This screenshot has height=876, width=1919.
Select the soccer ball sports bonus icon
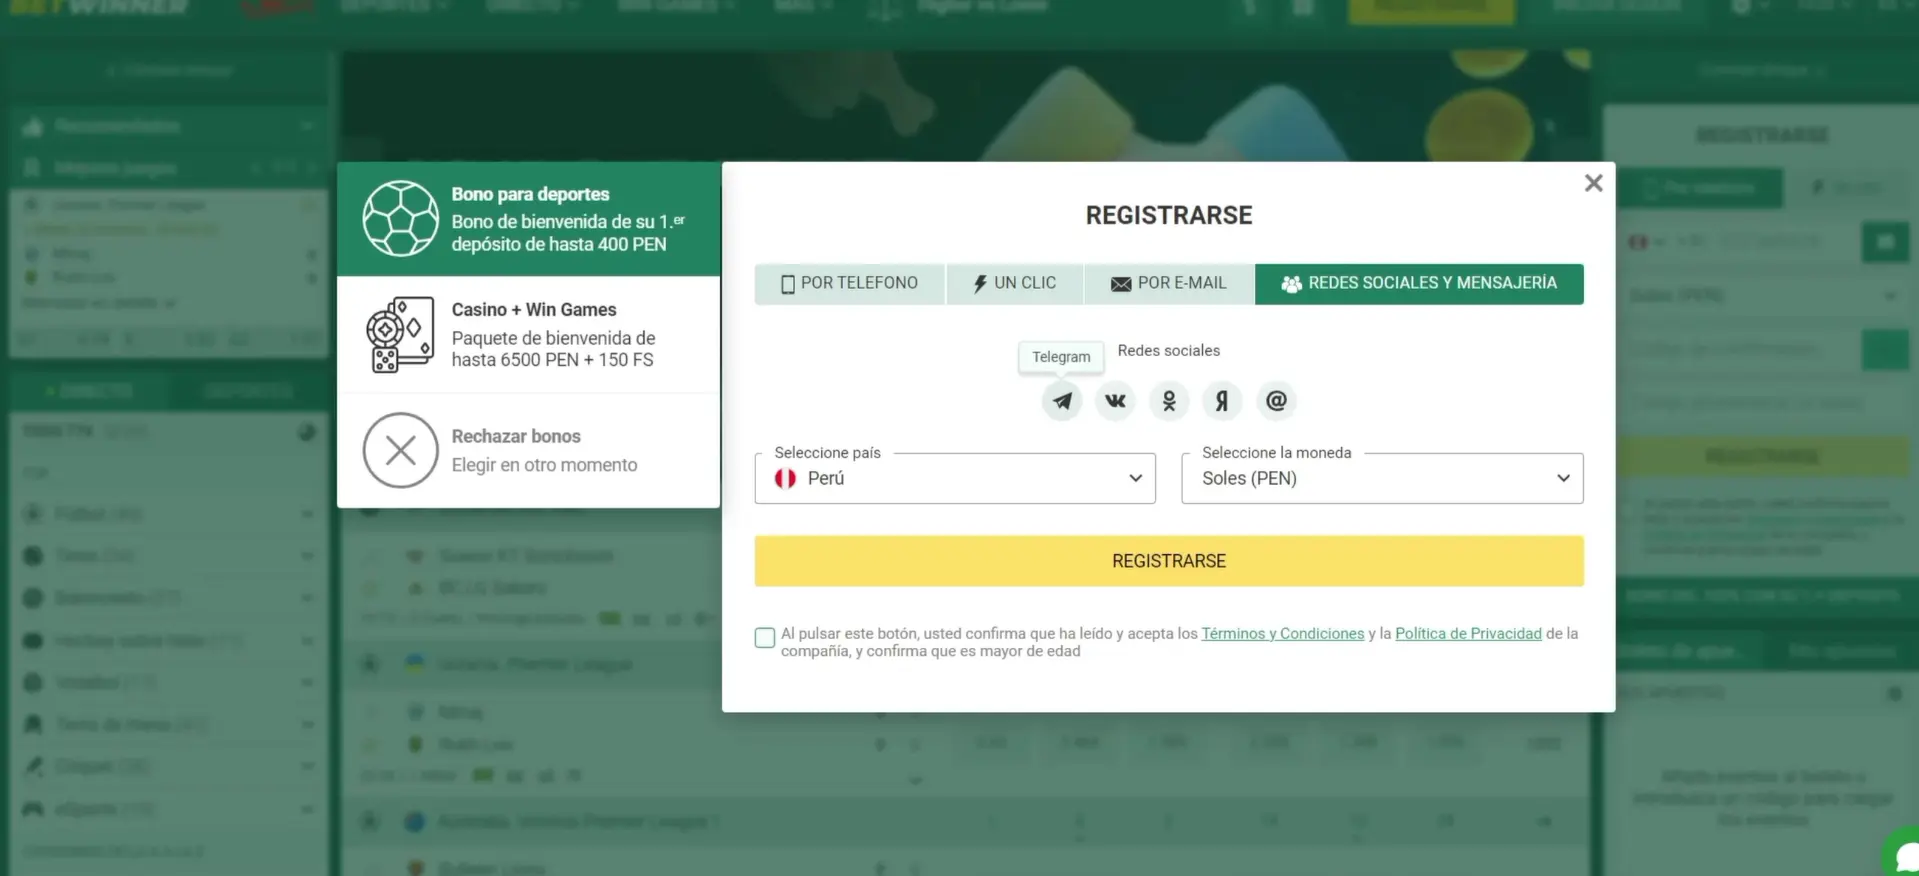400,219
